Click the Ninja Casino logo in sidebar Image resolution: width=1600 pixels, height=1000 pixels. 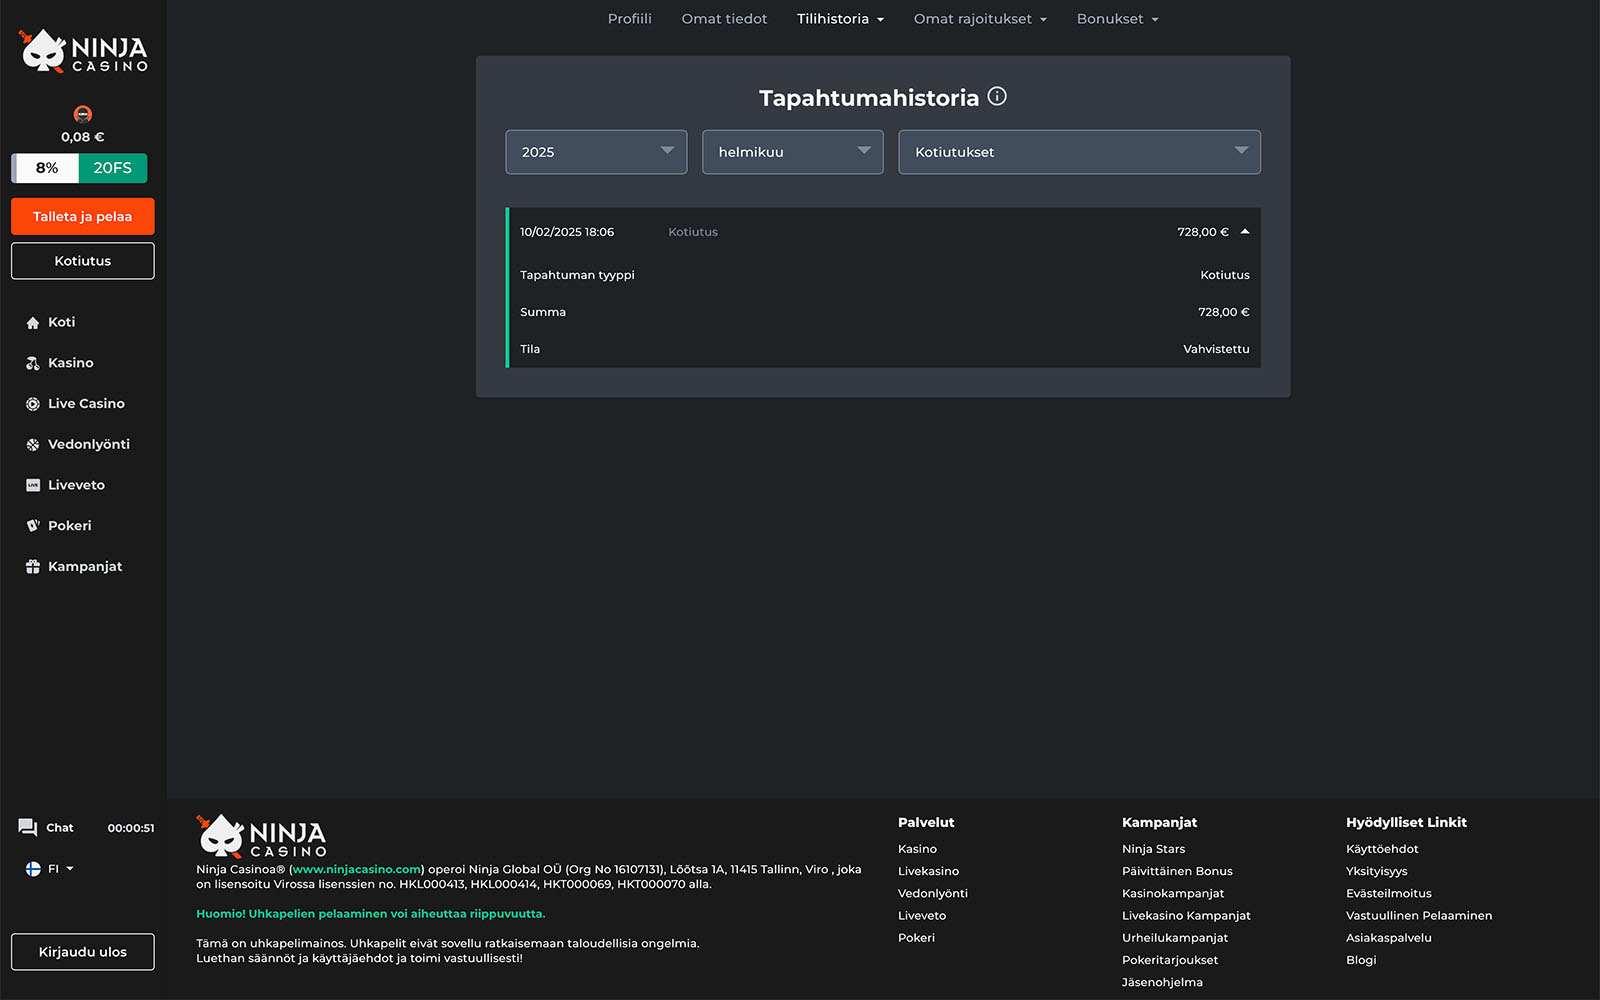83,51
